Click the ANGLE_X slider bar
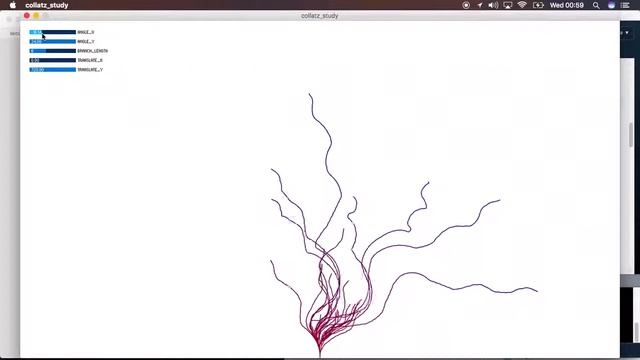Viewport: 640px width, 360px height. pyautogui.click(x=53, y=32)
